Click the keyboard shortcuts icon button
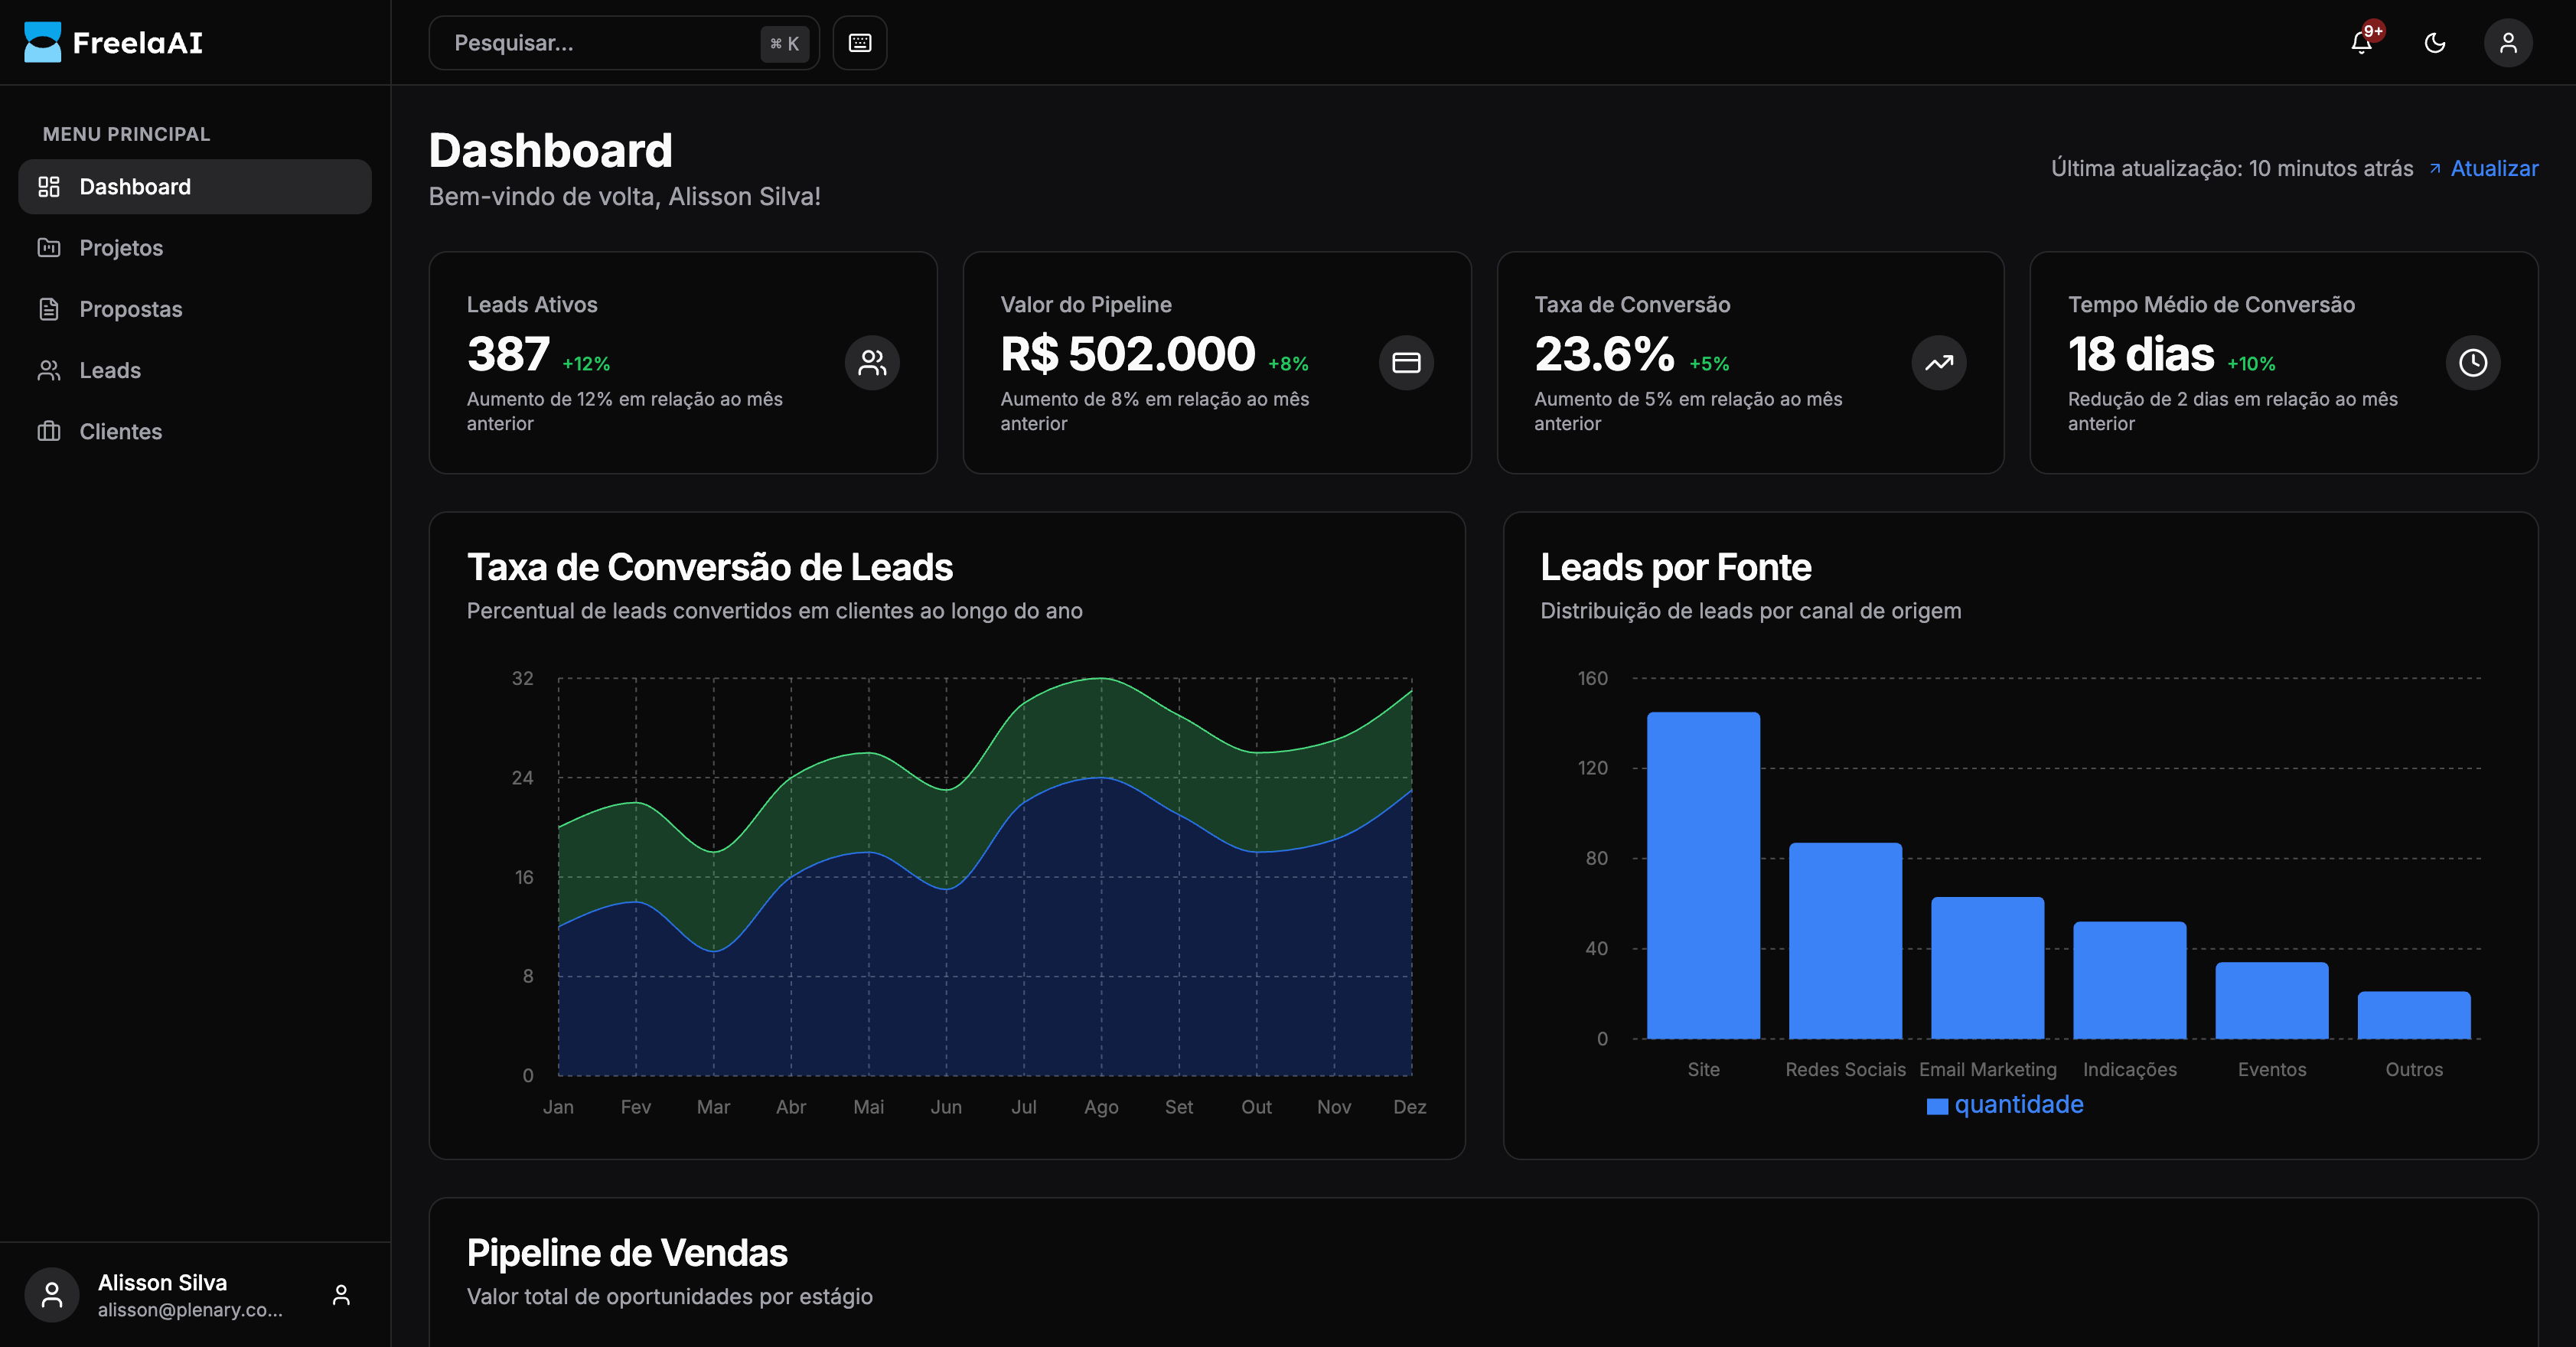The width and height of the screenshot is (2576, 1347). pos(860,43)
